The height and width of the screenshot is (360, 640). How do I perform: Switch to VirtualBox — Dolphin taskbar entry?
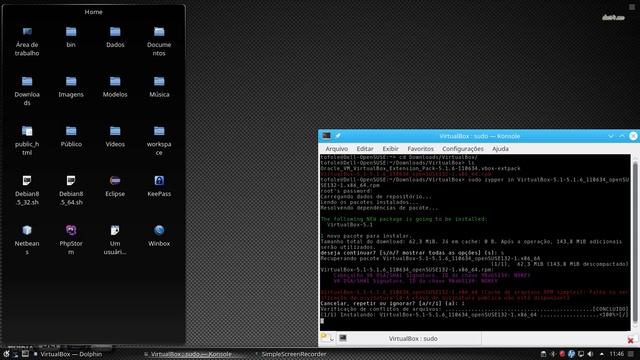point(68,354)
